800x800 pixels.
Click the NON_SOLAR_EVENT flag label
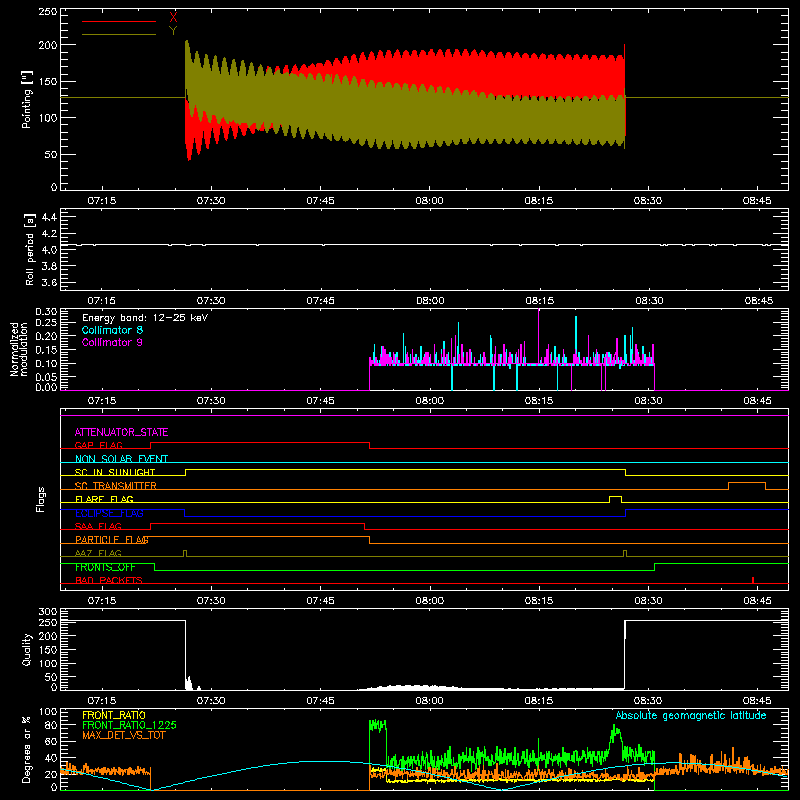click(x=121, y=459)
